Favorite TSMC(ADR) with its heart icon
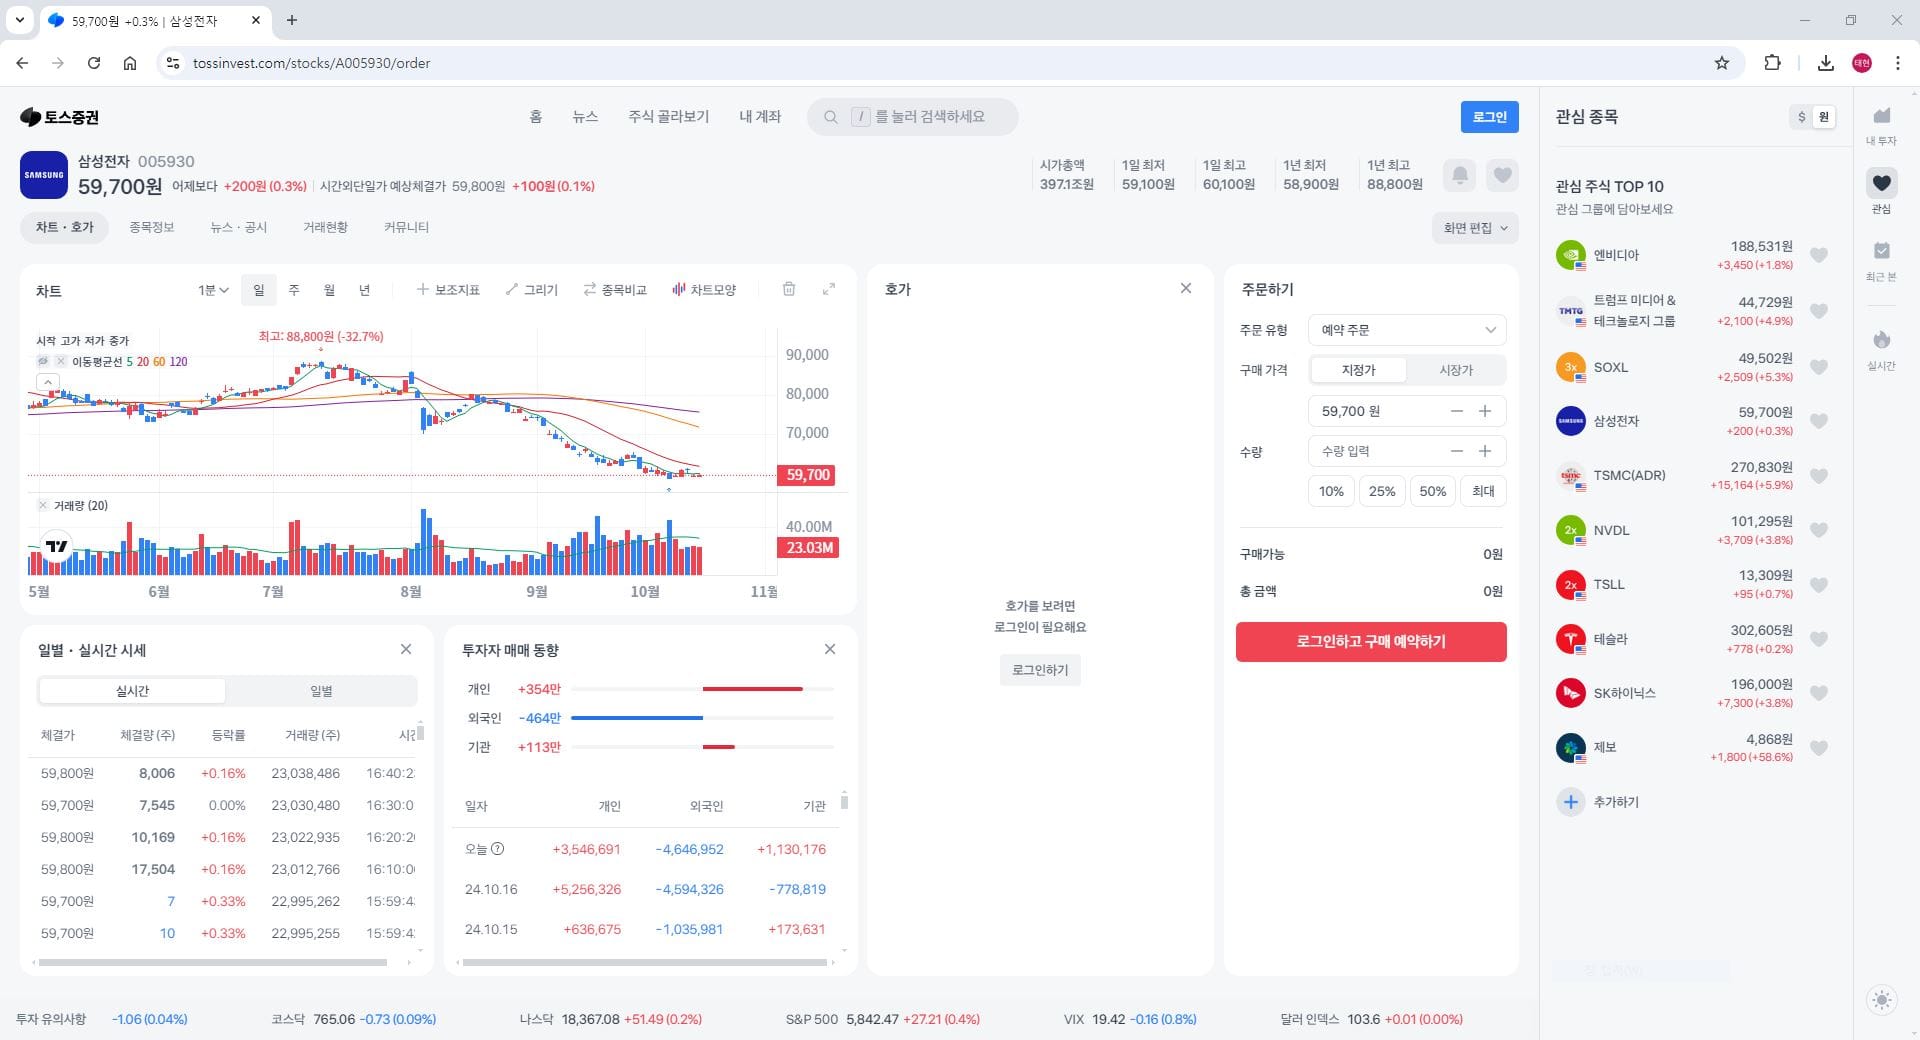1920x1040 pixels. coord(1819,476)
